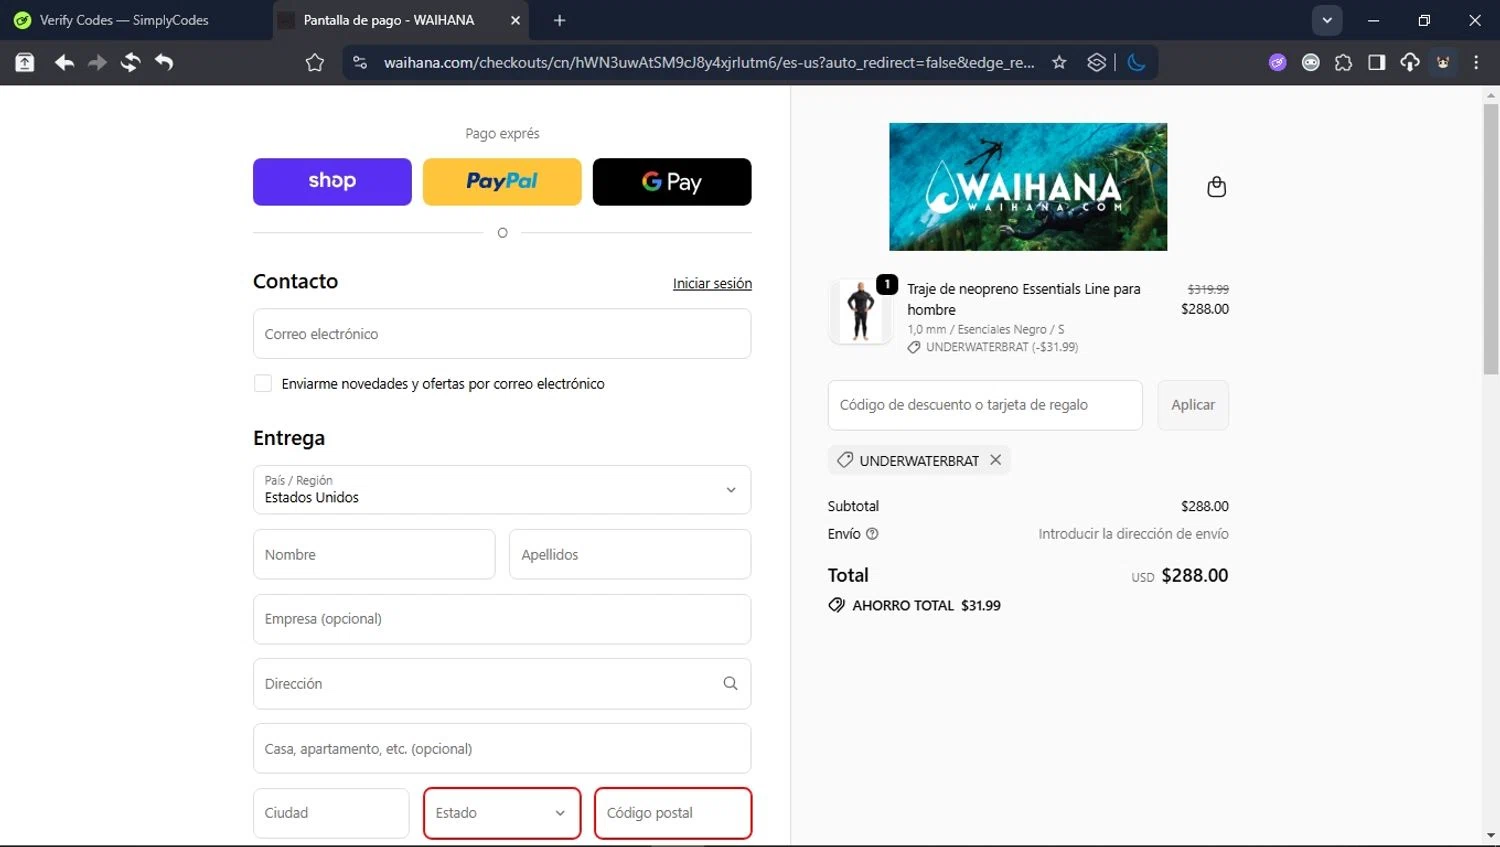
Task: Click the browser forward arrow
Action: coord(97,63)
